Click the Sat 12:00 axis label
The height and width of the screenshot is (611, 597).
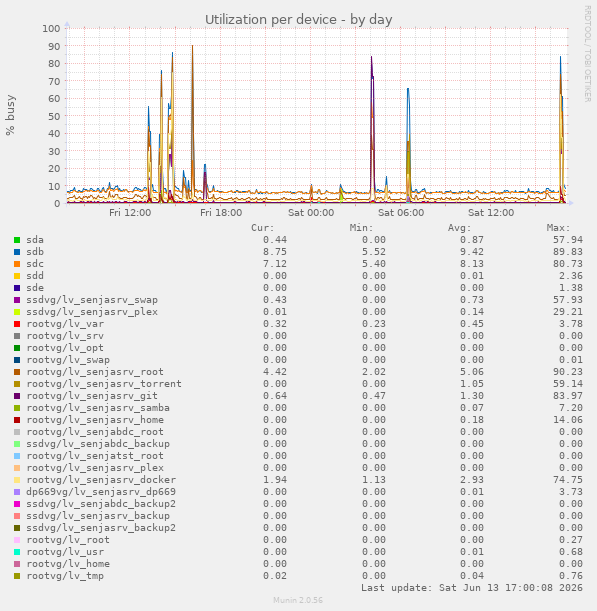pyautogui.click(x=491, y=213)
